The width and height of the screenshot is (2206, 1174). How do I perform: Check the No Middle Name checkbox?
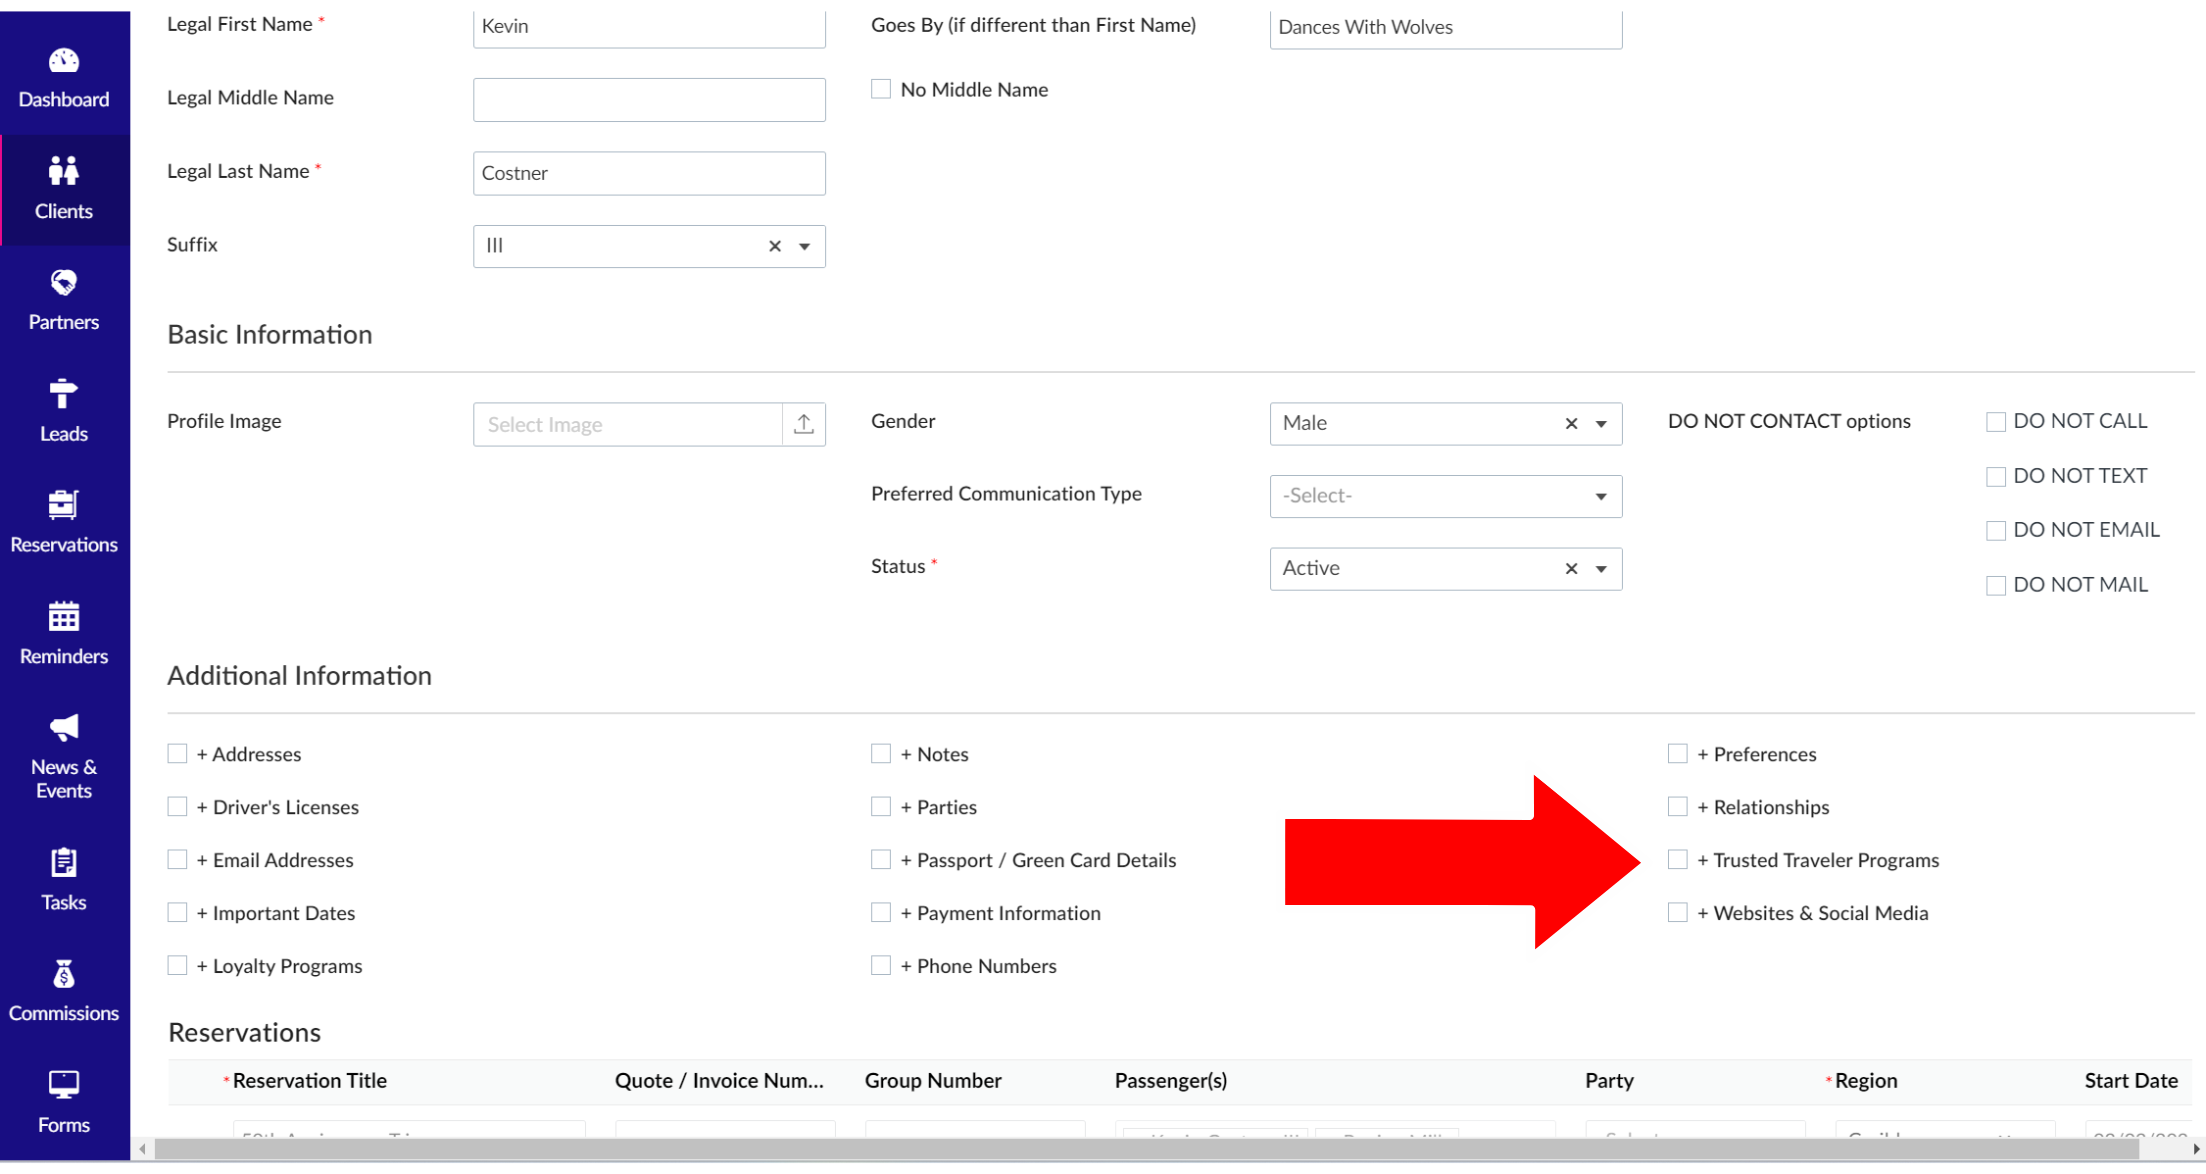pos(880,90)
